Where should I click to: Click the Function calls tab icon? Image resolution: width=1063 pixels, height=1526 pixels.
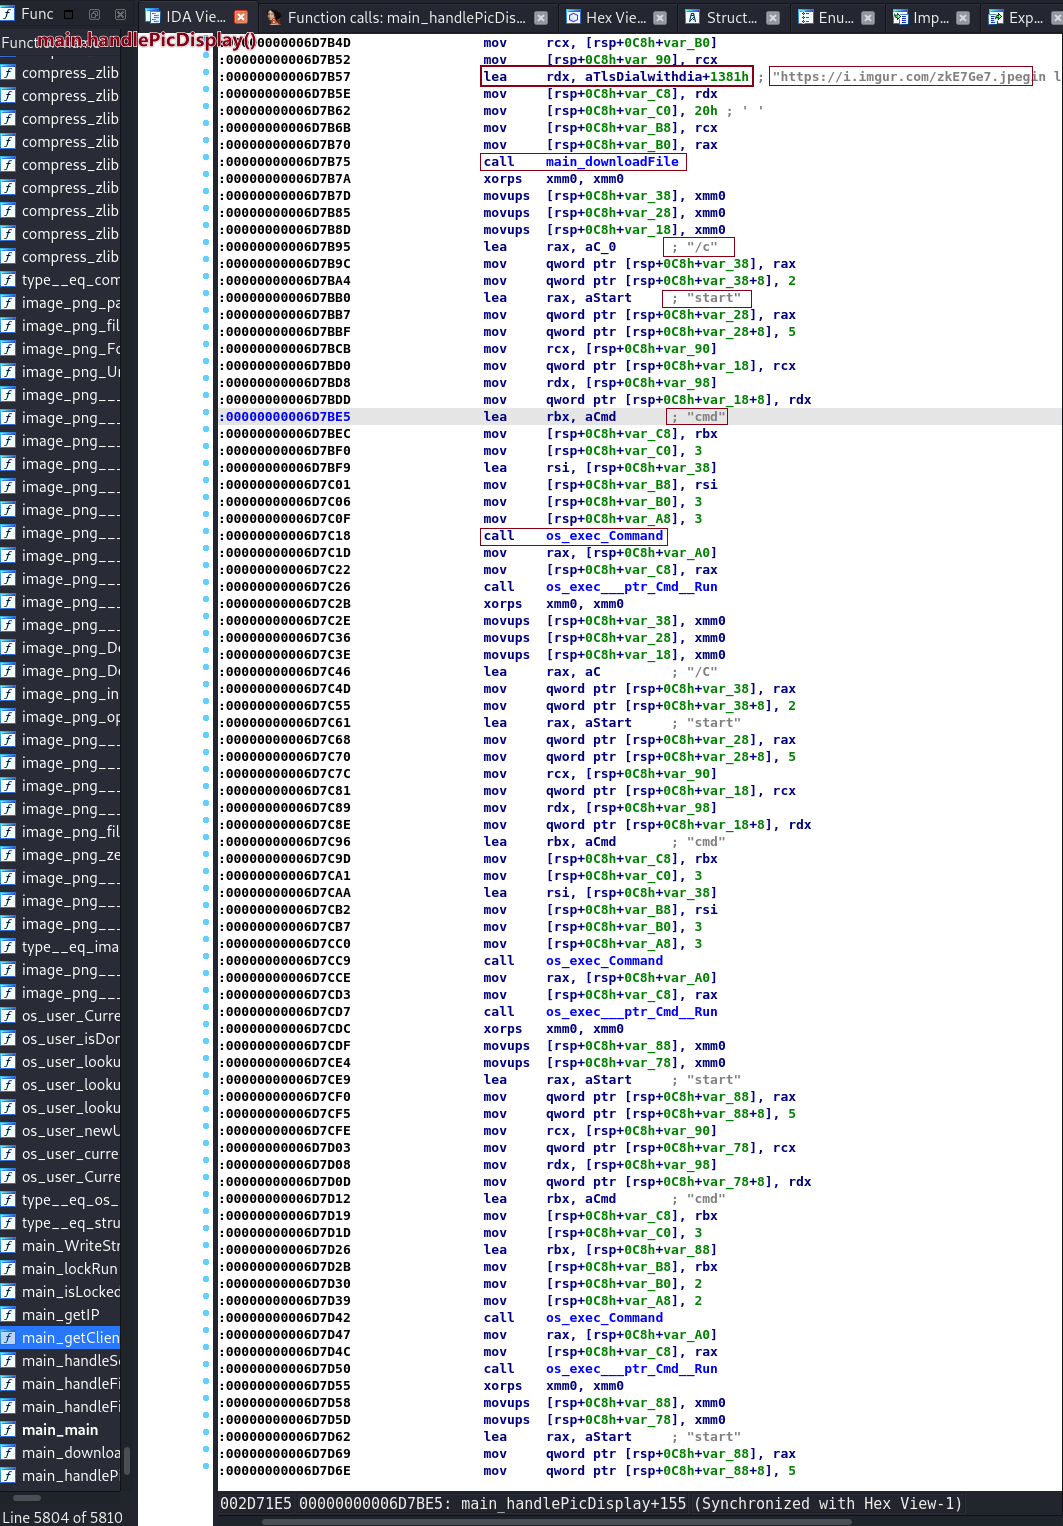pyautogui.click(x=274, y=17)
